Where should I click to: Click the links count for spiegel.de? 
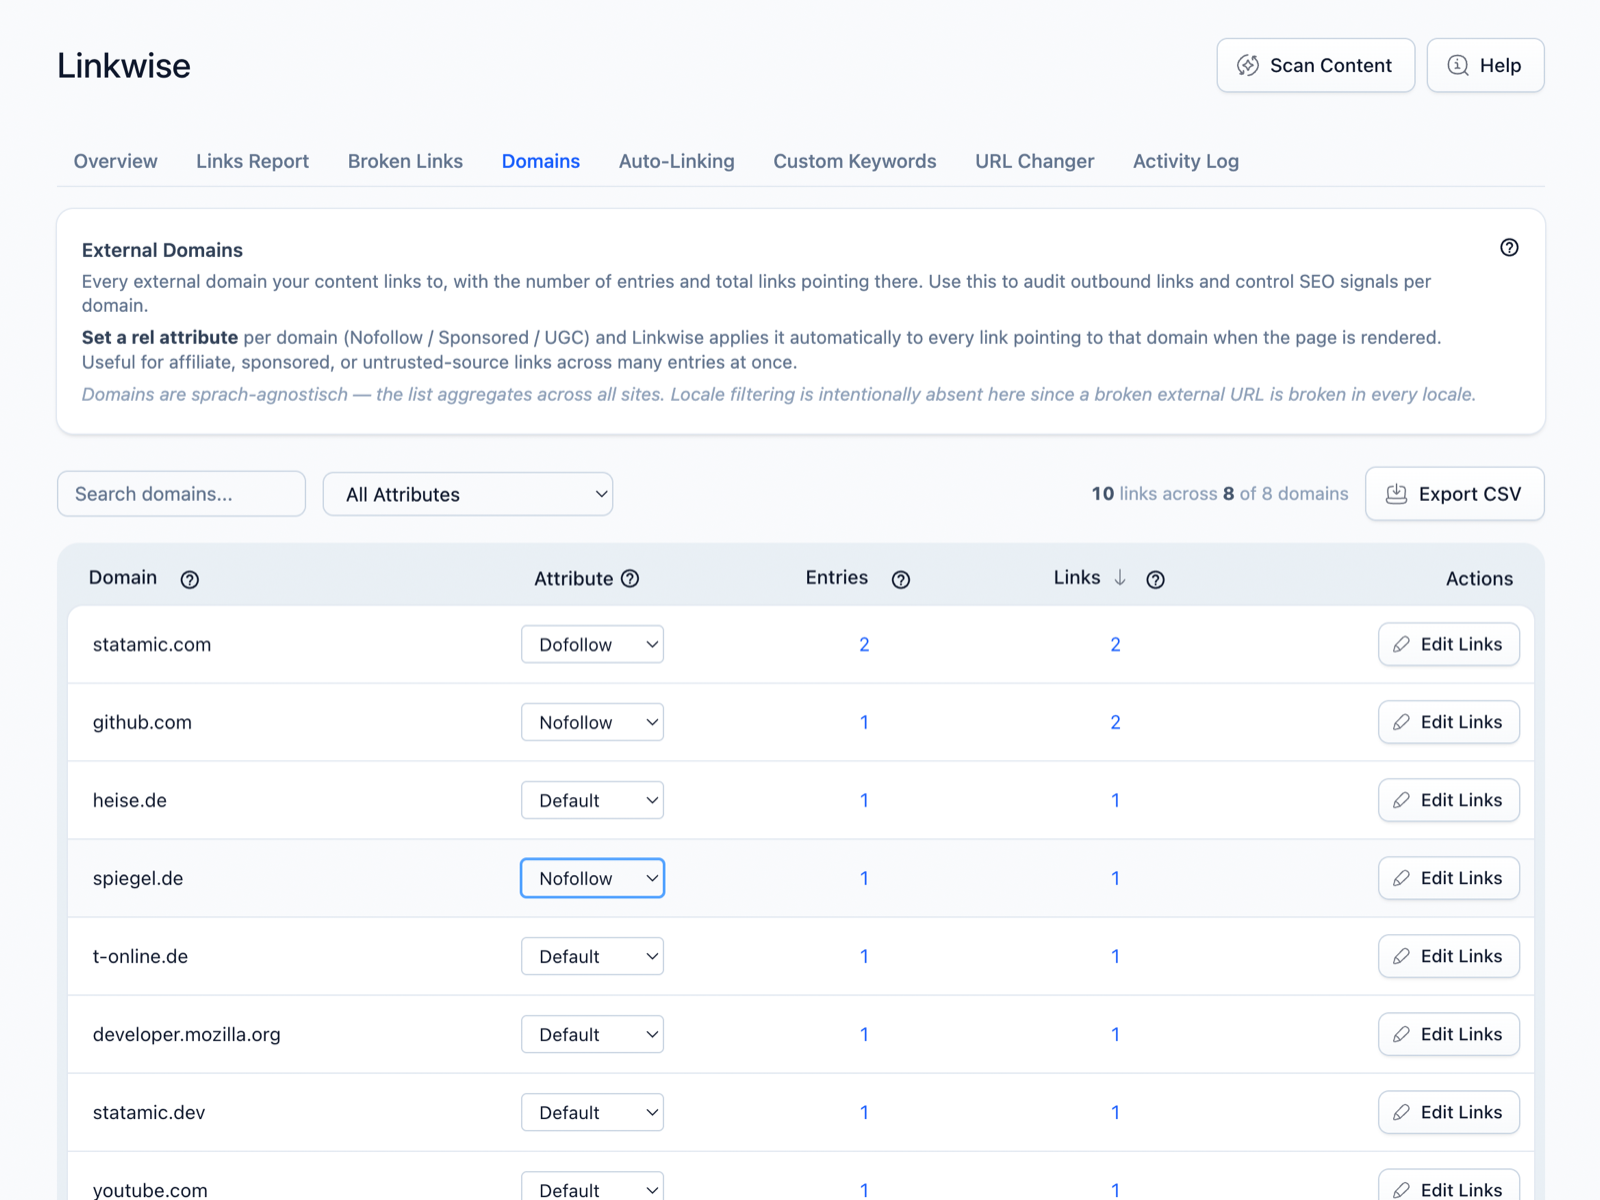tap(1115, 878)
